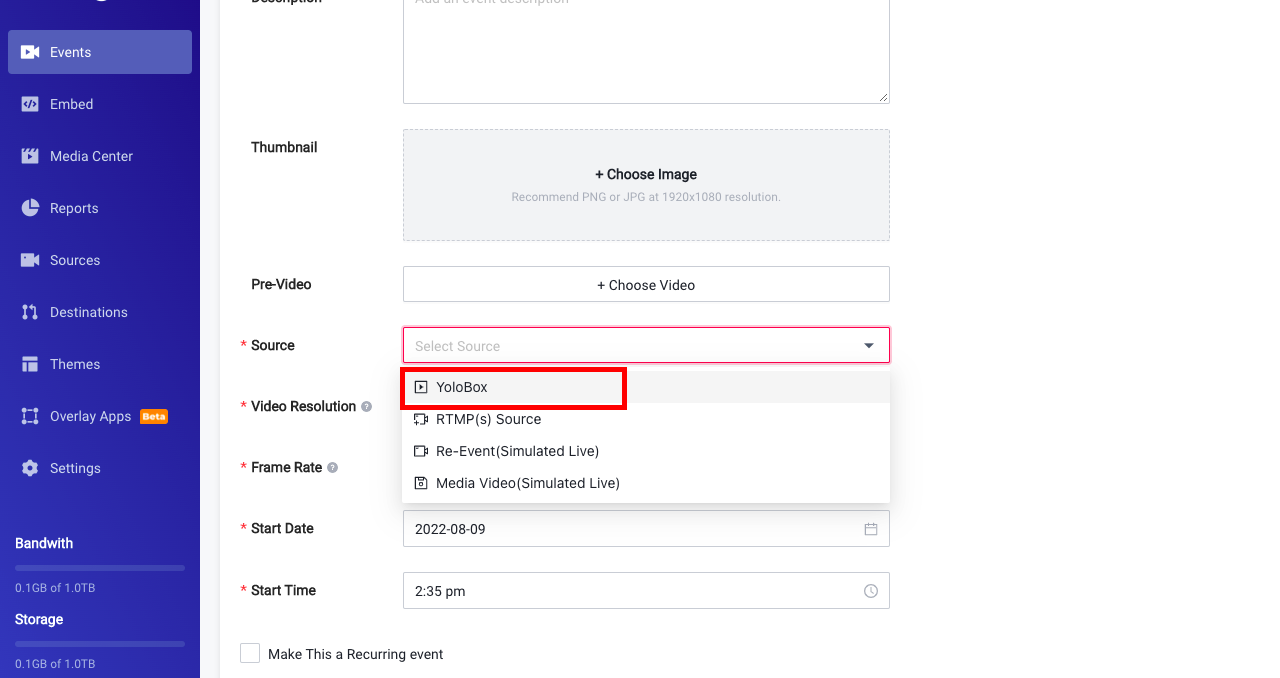
Task: Click the Bandwidth usage bar
Action: pyautogui.click(x=100, y=568)
